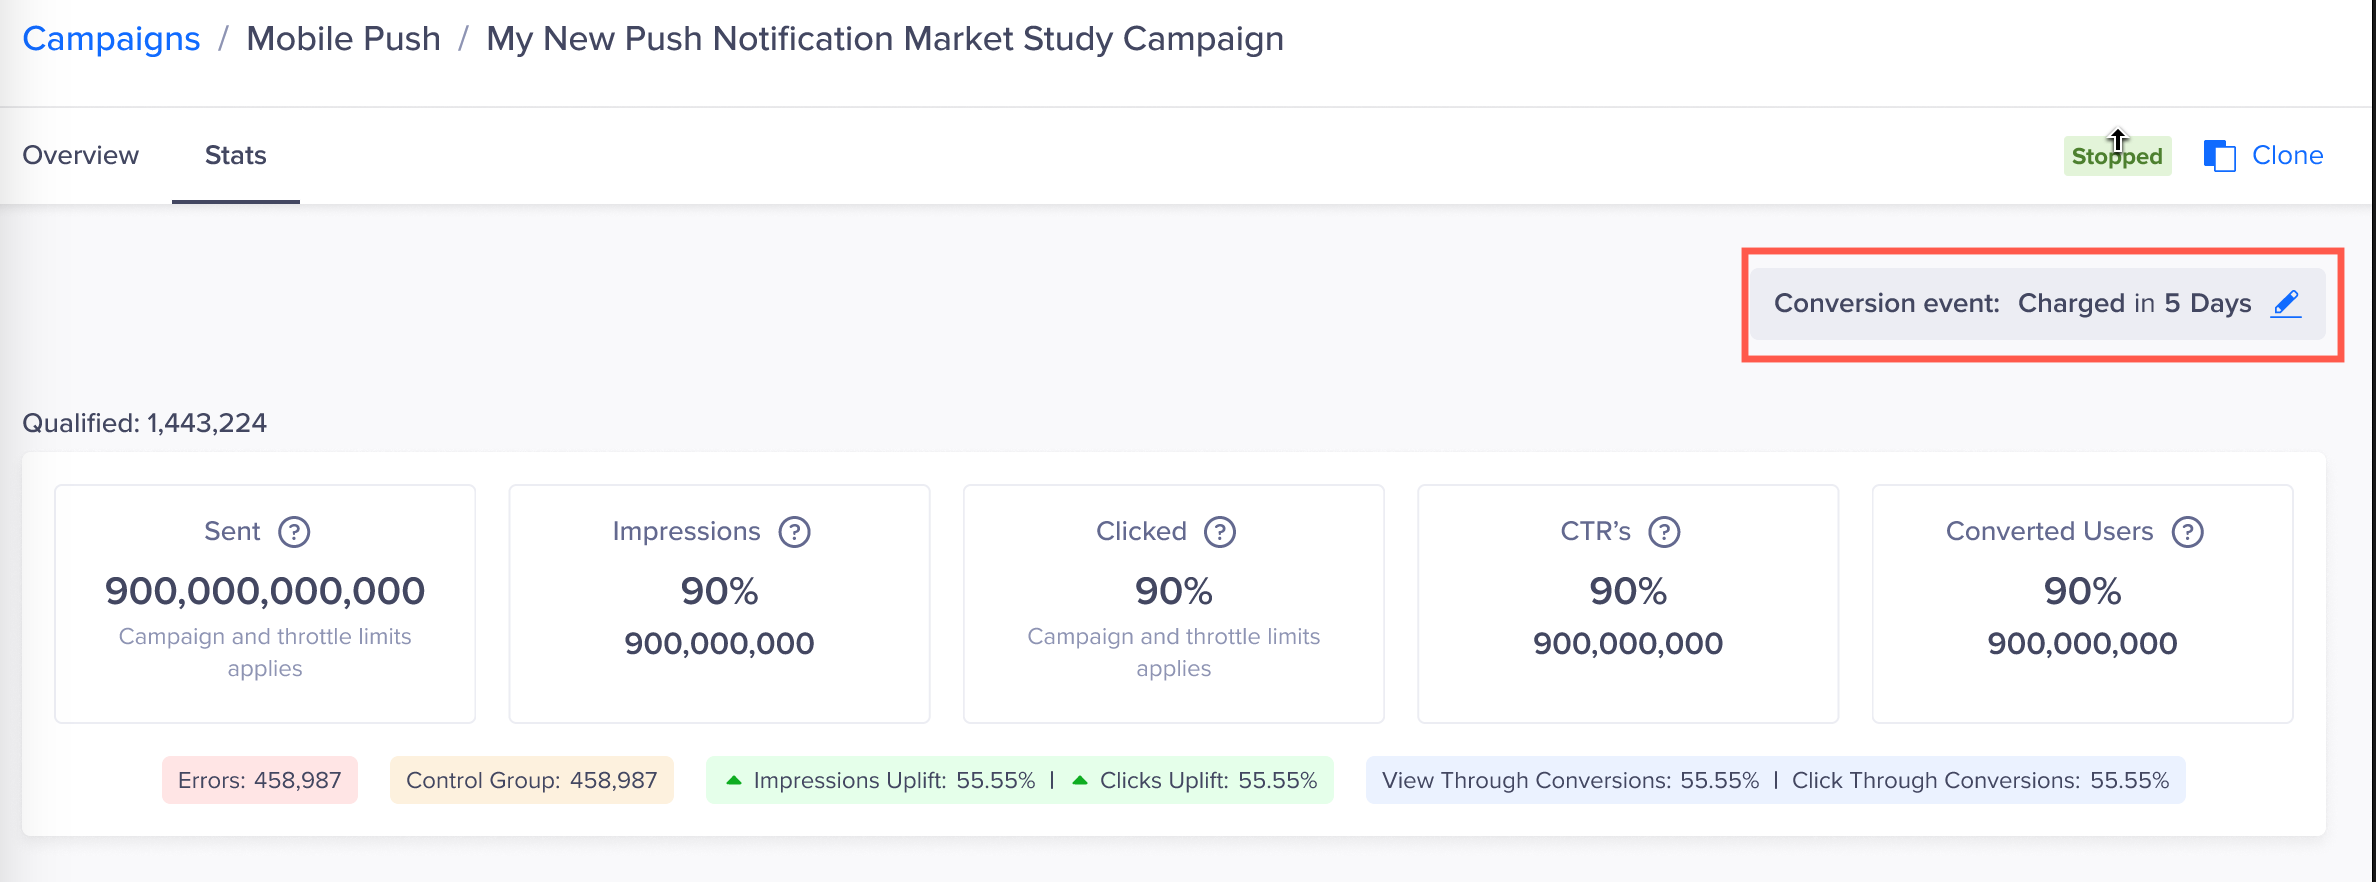
Task: Click the Clone link text
Action: pyautogui.click(x=2287, y=156)
